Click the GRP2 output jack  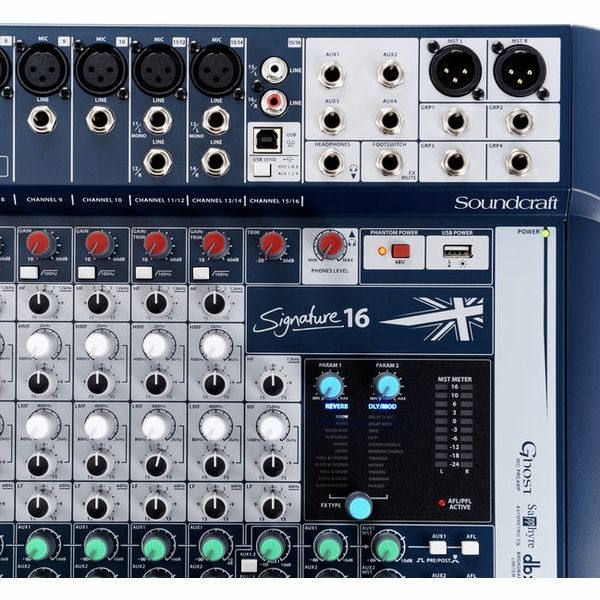tap(520, 122)
